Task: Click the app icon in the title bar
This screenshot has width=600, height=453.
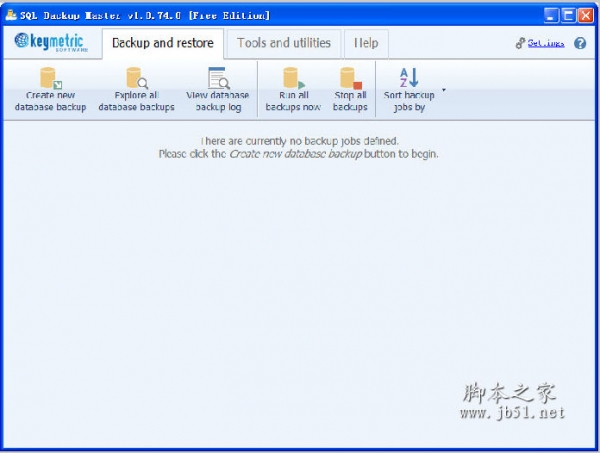Action: click(x=11, y=15)
